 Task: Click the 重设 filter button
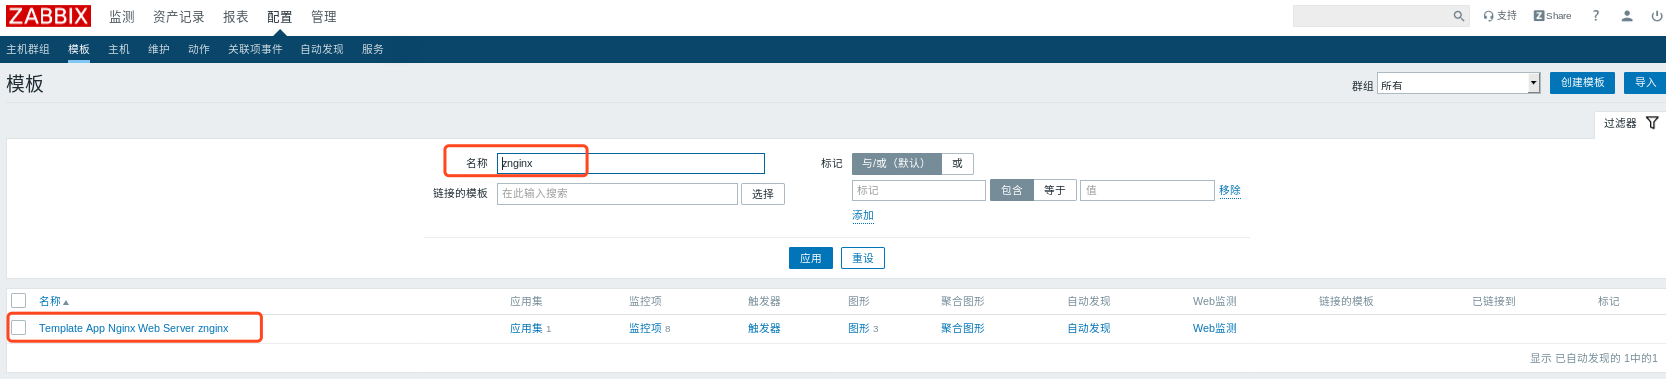[x=863, y=258]
